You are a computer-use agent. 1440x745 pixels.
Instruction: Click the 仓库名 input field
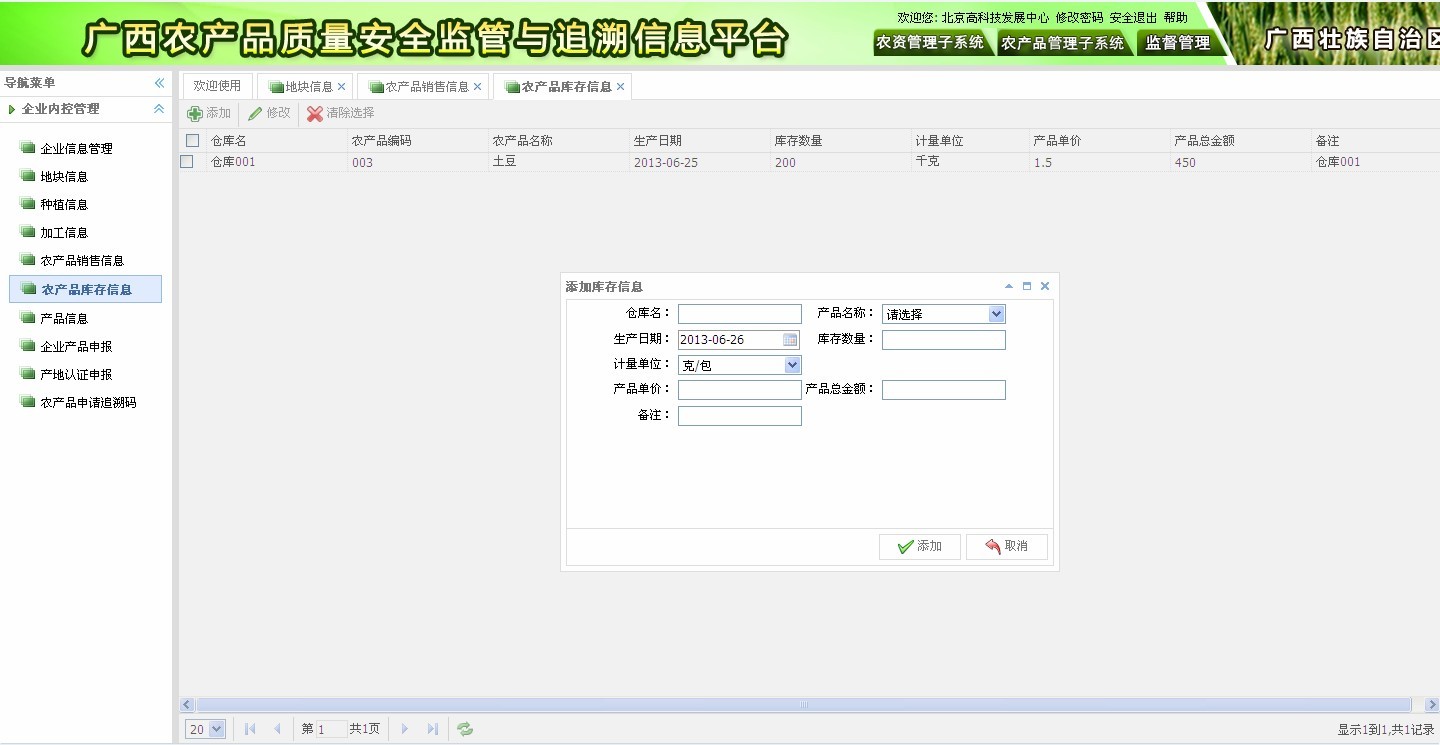[739, 314]
